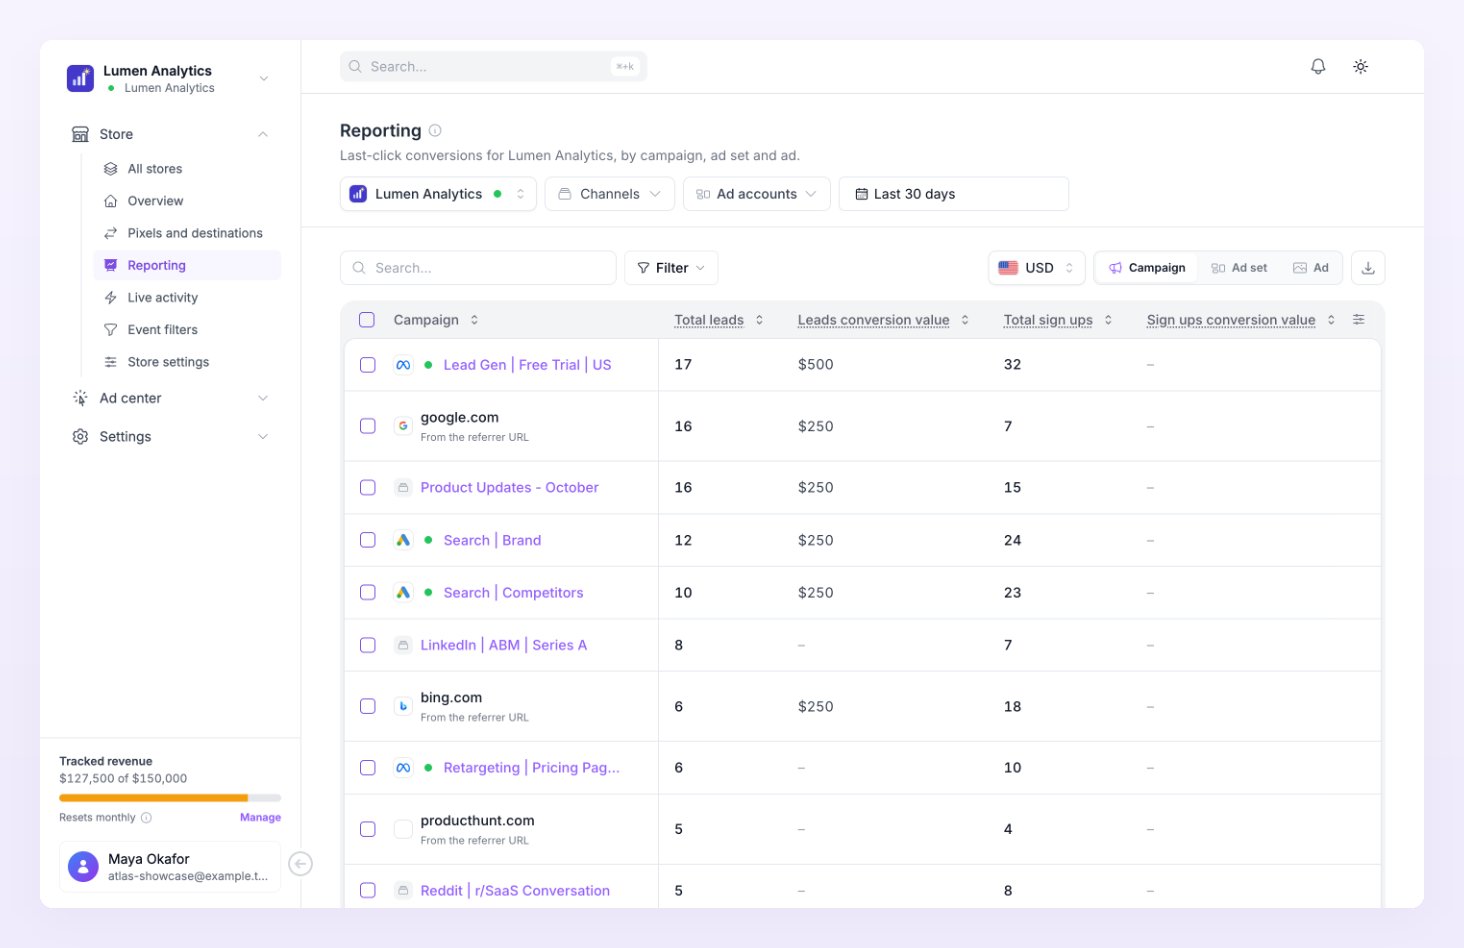The image size is (1464, 948).
Task: Click the Meta icon on Lead Gen row
Action: click(403, 365)
